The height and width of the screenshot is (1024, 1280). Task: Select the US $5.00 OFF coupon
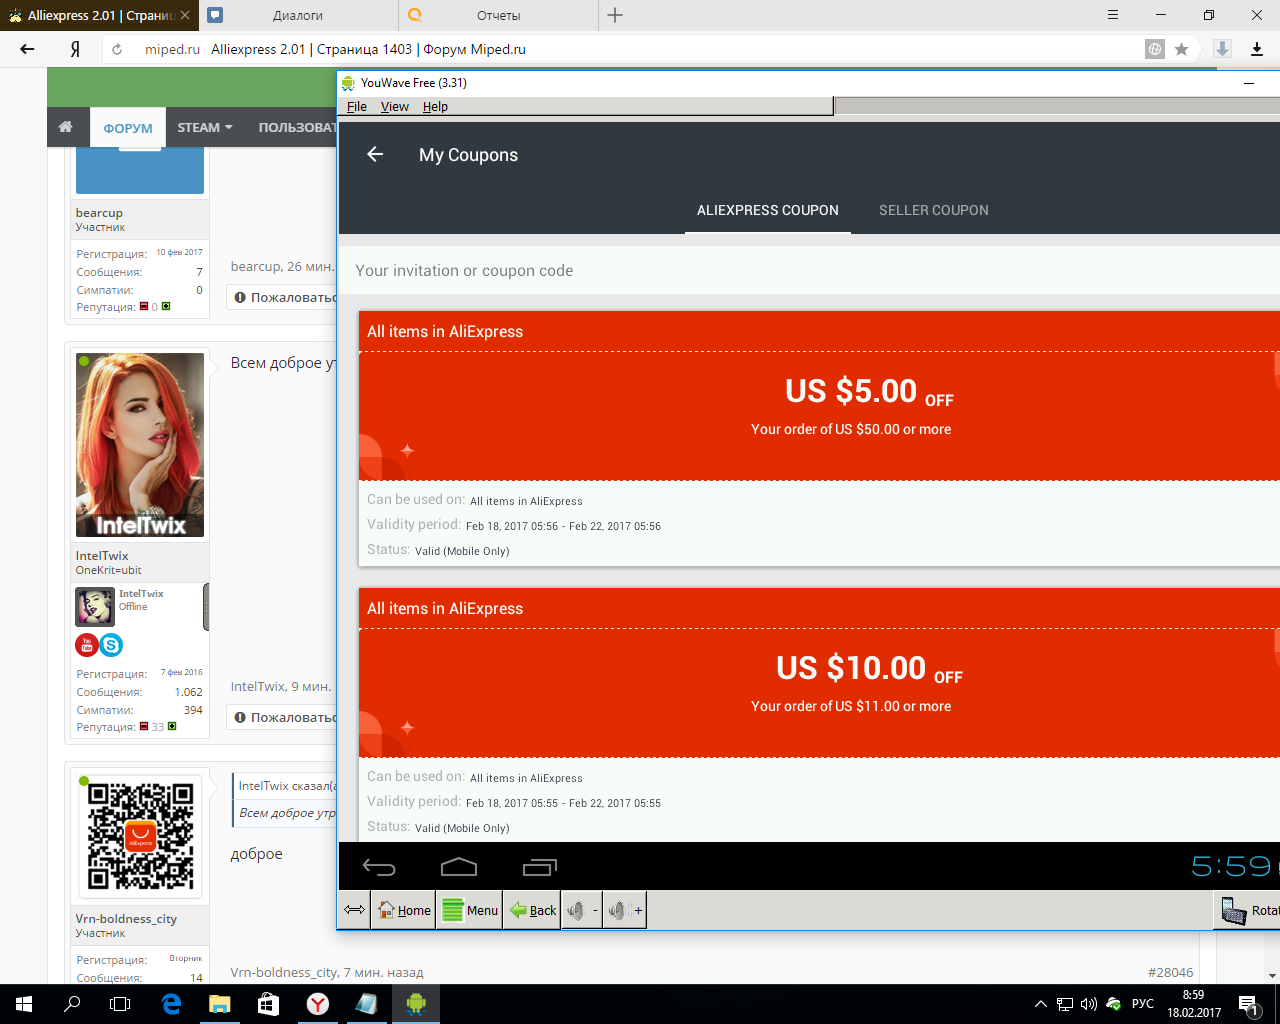(x=819, y=439)
